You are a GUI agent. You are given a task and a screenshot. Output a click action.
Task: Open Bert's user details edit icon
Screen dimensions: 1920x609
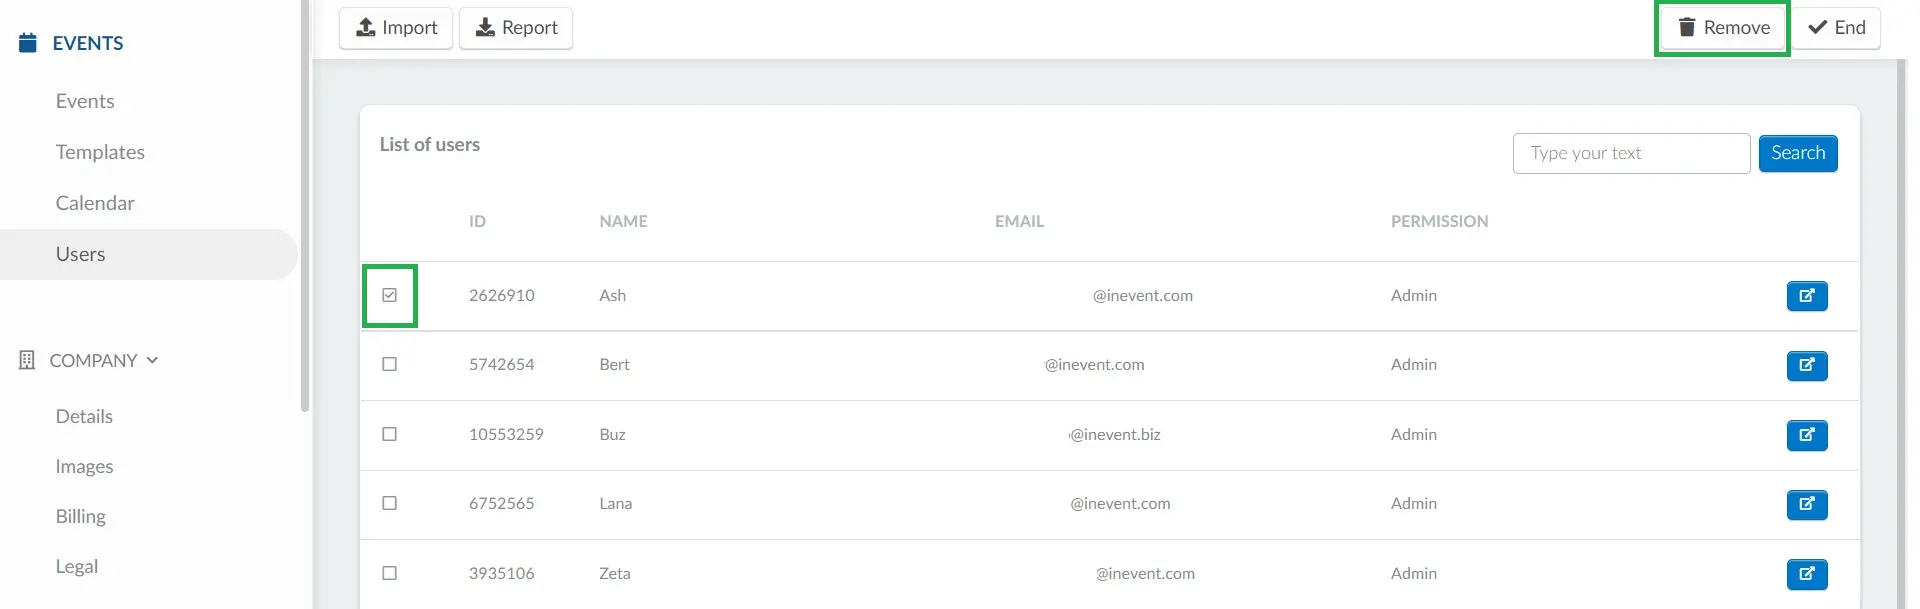pyautogui.click(x=1806, y=365)
